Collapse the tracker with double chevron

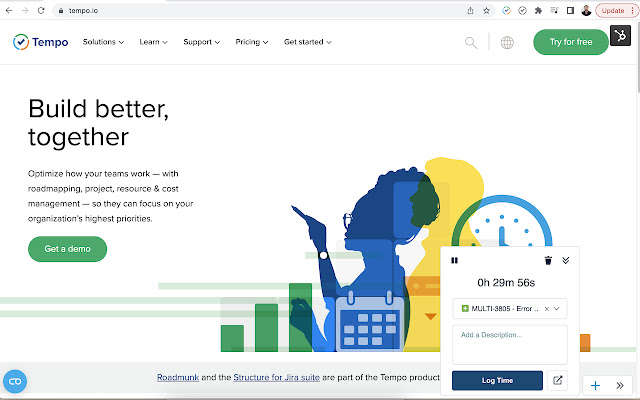[565, 260]
